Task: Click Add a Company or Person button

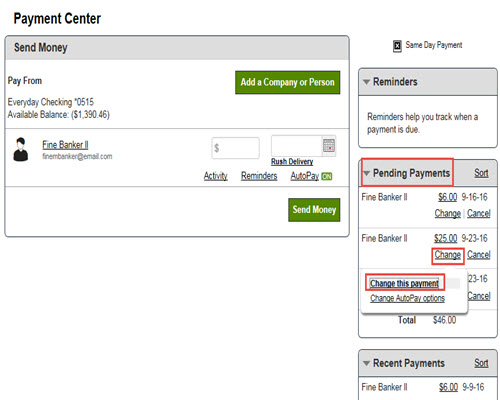Action: click(287, 82)
